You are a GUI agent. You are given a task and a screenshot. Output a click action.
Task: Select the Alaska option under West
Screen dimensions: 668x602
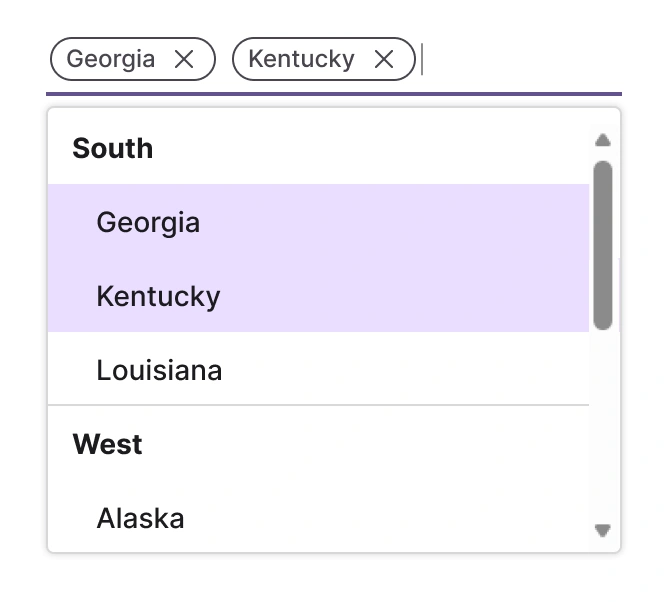tap(140, 518)
